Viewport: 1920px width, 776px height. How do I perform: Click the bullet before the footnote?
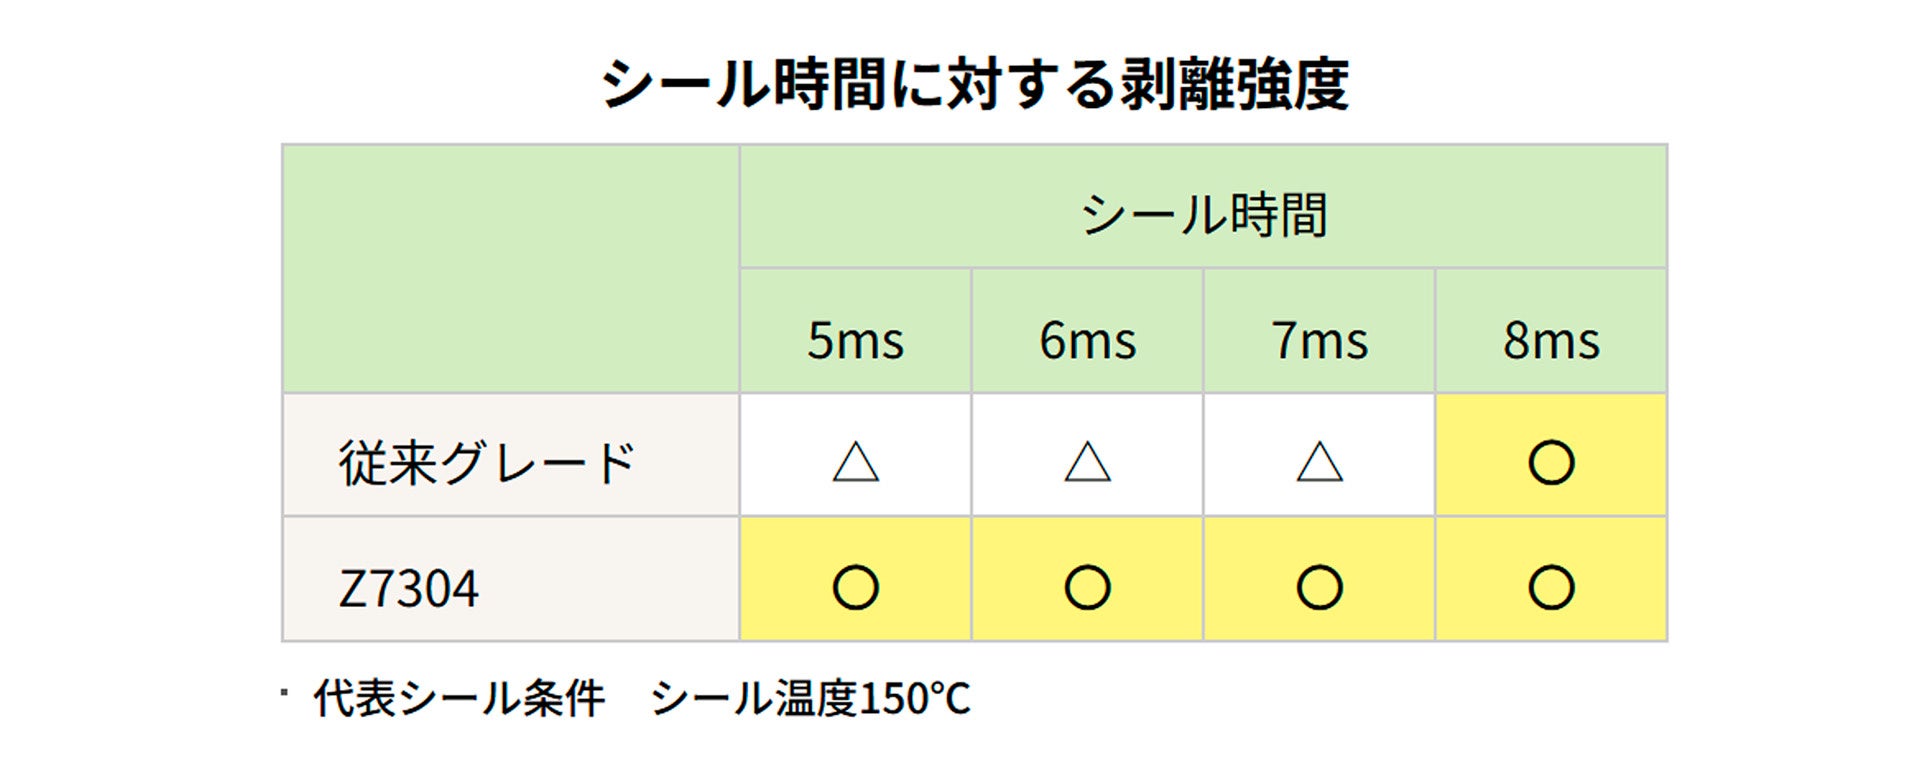click(285, 691)
